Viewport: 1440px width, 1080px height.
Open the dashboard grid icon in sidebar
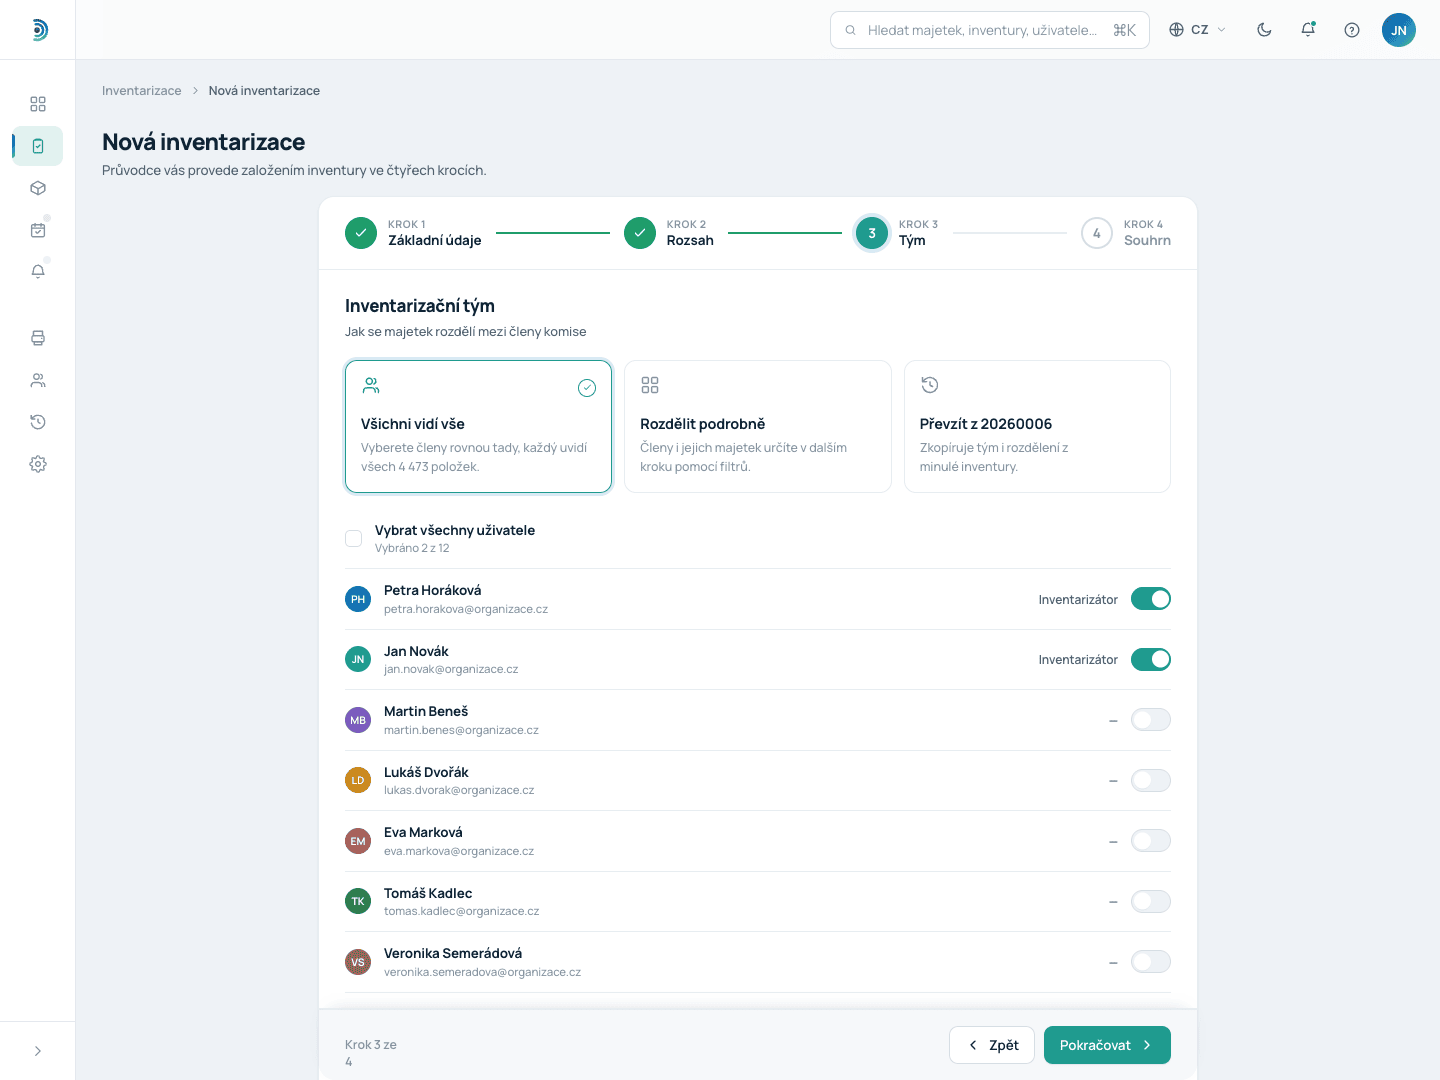click(x=38, y=104)
